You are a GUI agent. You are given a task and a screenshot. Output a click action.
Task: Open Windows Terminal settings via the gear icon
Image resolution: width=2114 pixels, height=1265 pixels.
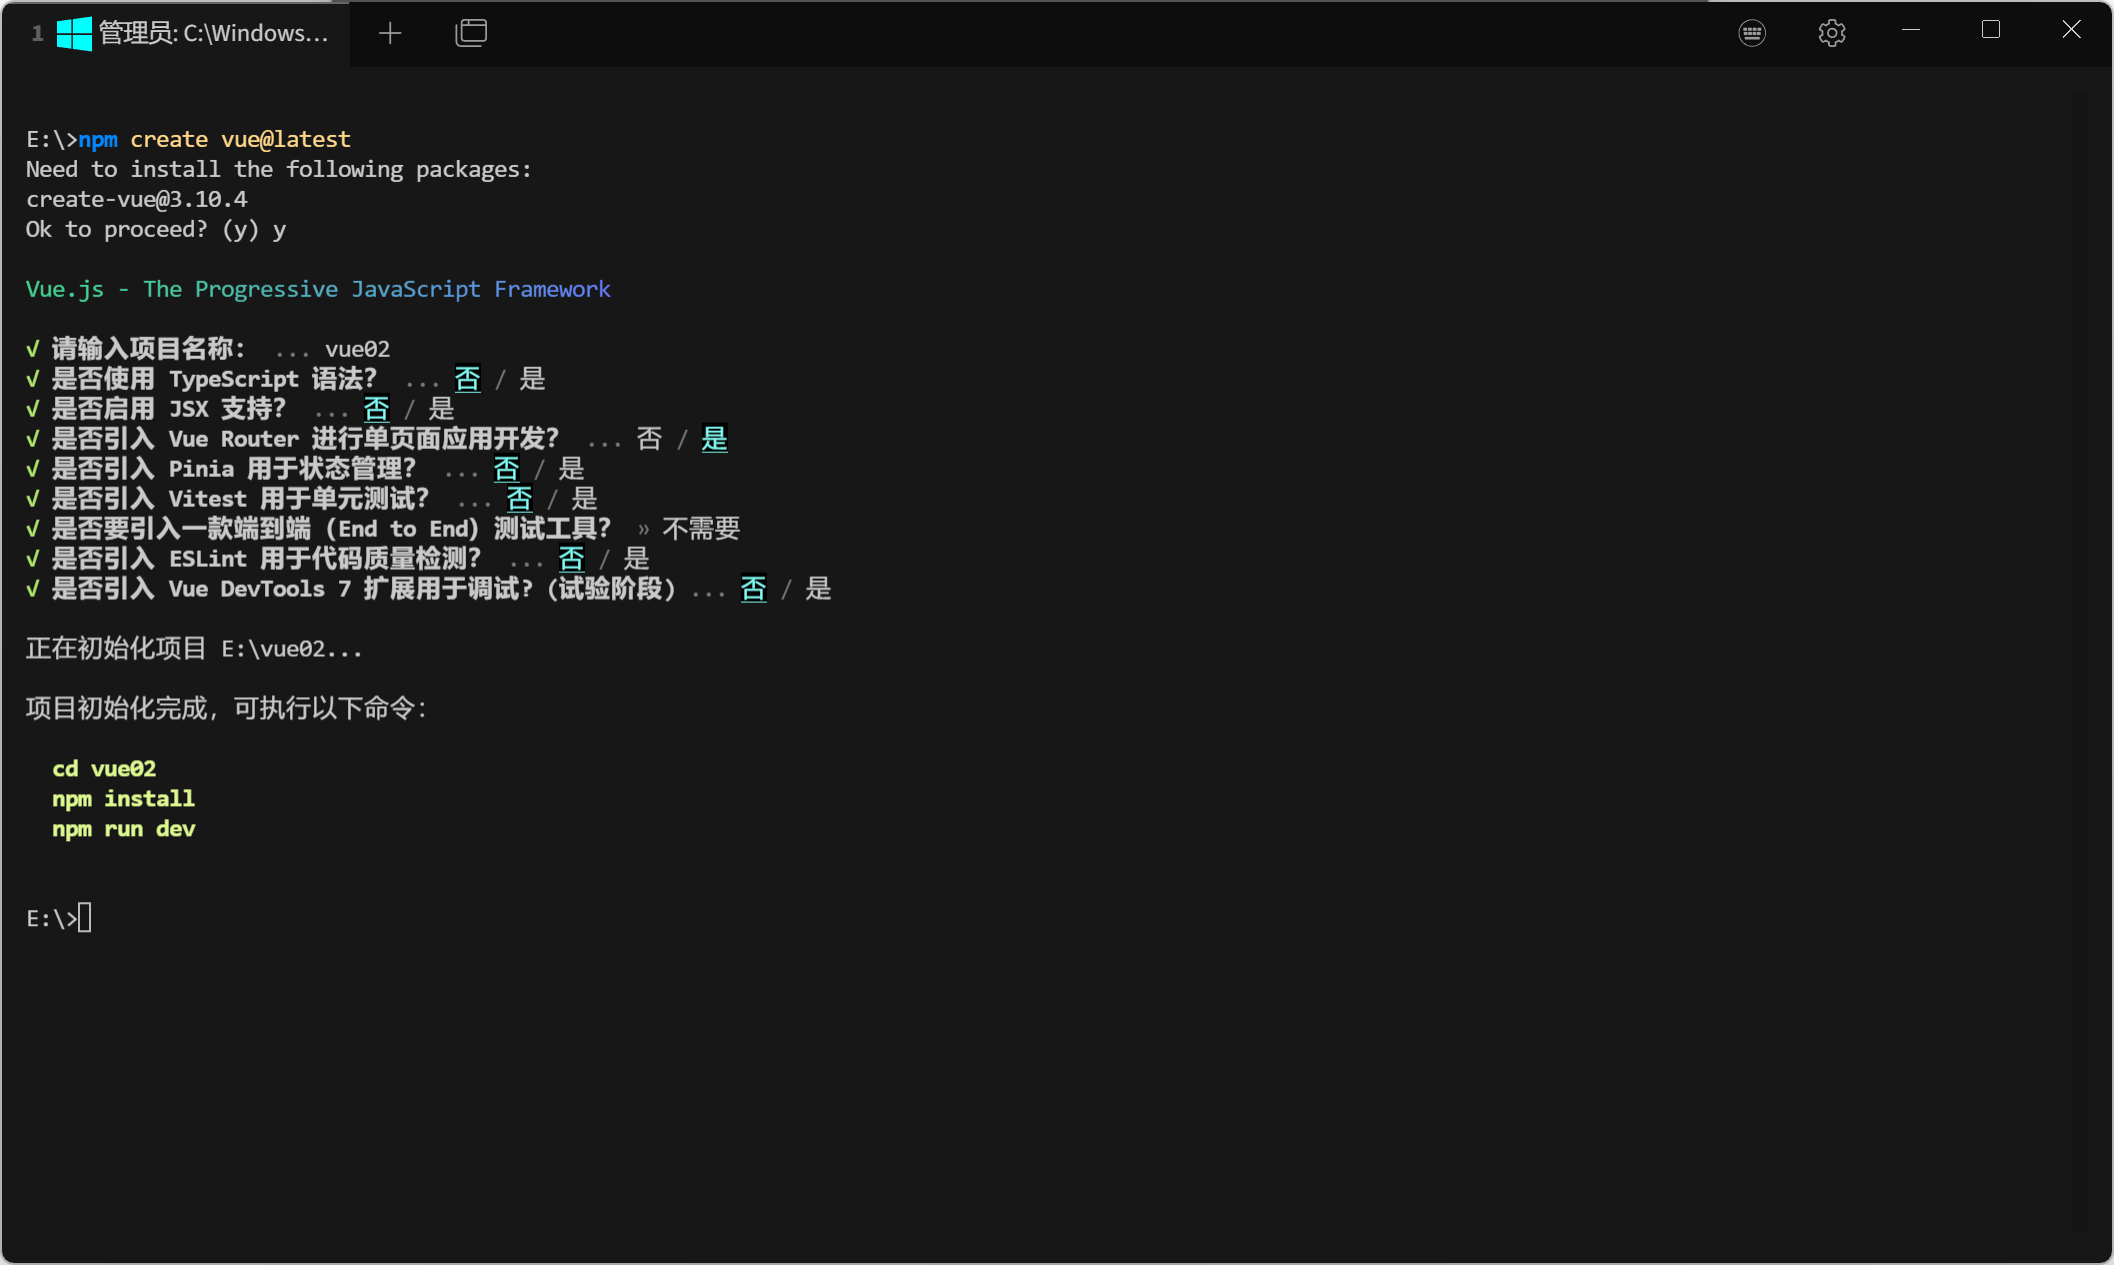point(1832,33)
